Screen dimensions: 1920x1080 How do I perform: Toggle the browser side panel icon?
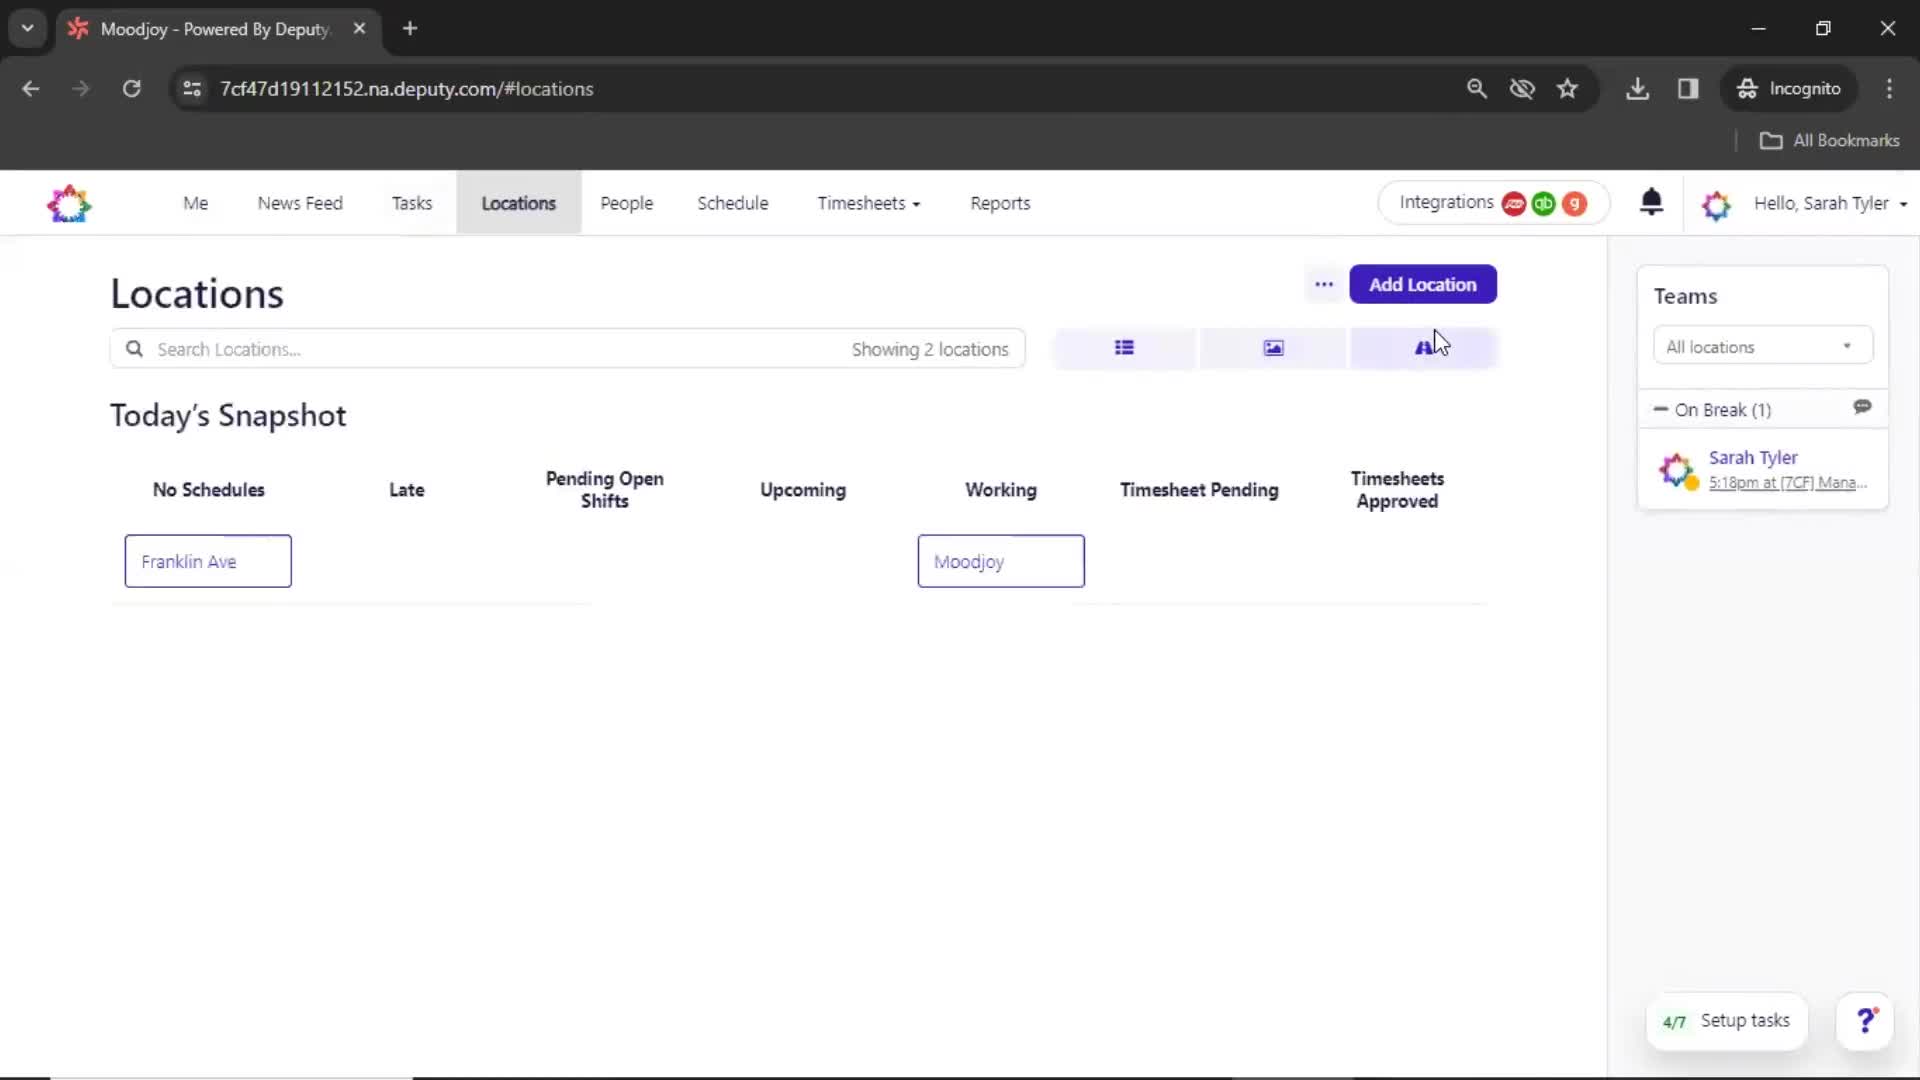pyautogui.click(x=1688, y=89)
